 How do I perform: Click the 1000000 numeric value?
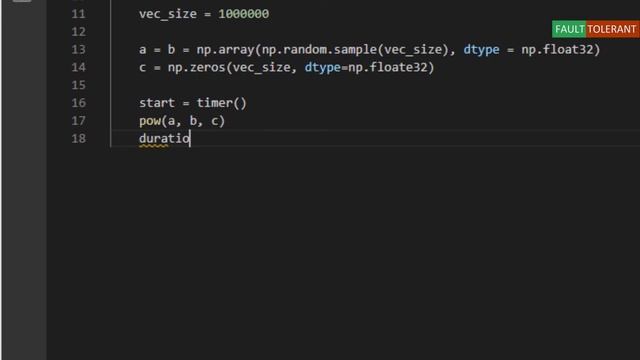pos(244,14)
